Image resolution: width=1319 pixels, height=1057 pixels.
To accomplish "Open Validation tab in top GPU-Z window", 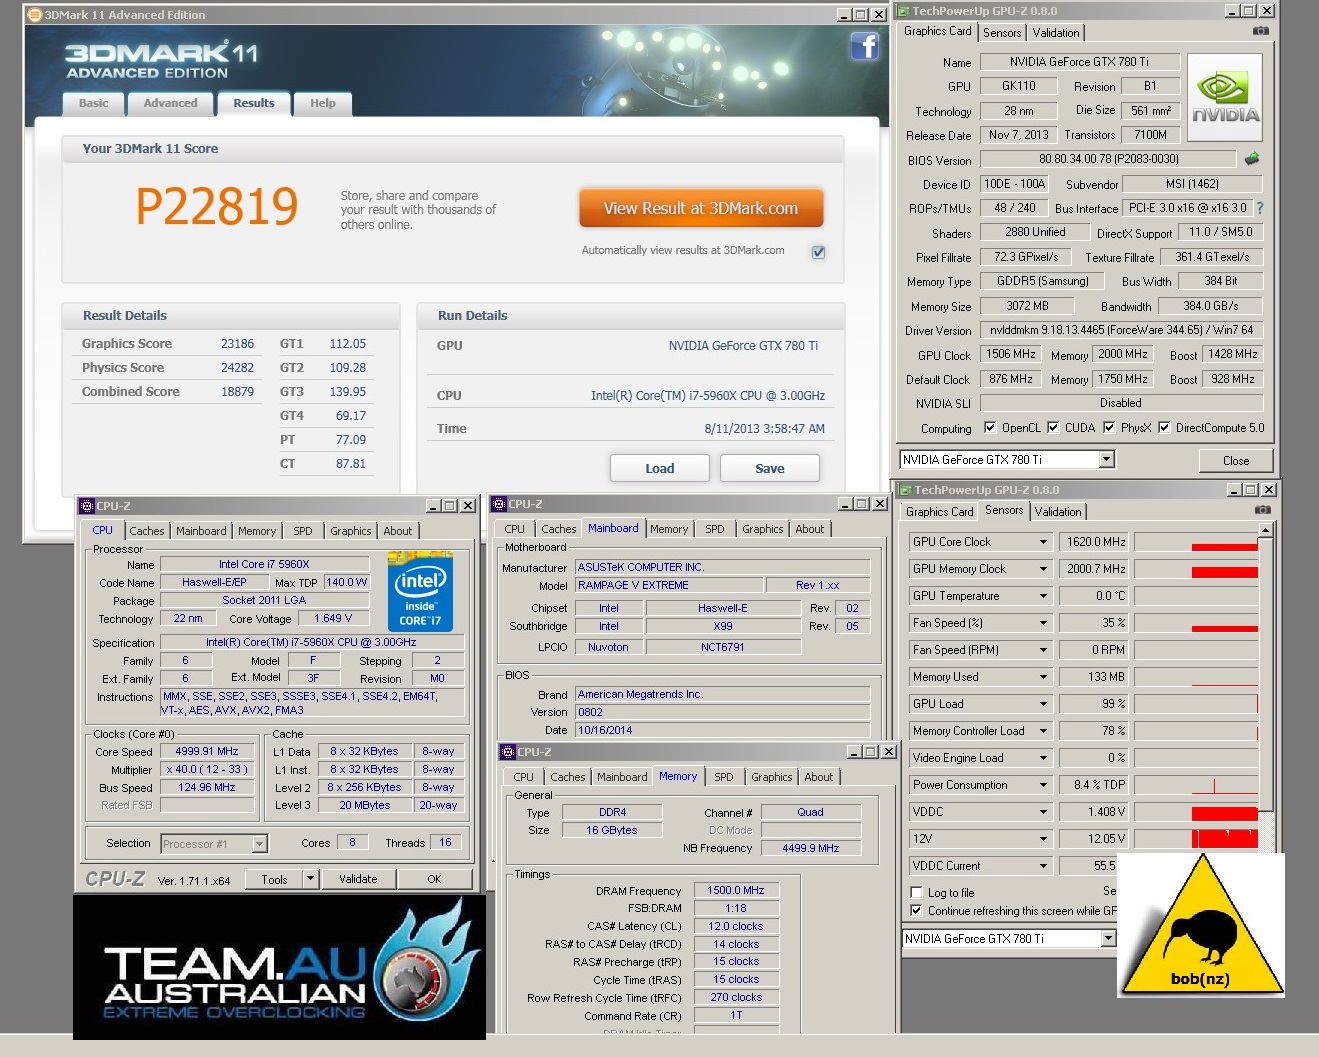I will [x=1056, y=33].
